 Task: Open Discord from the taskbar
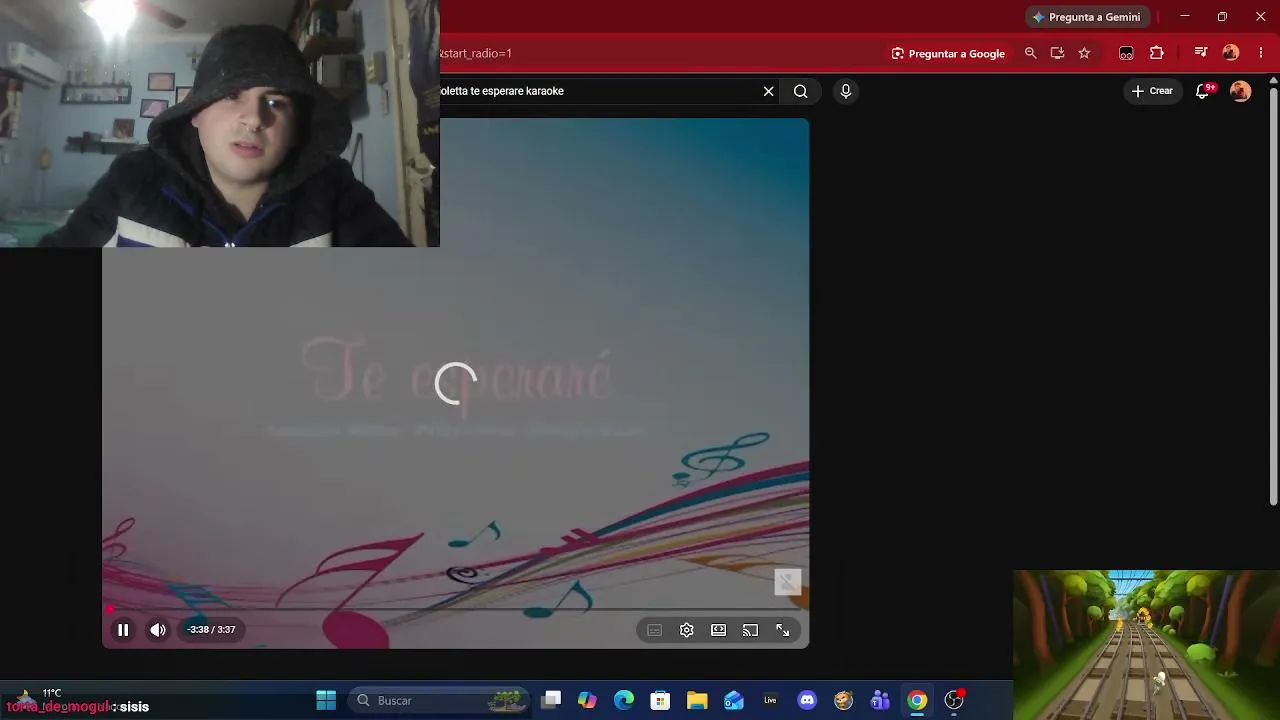[x=807, y=700]
